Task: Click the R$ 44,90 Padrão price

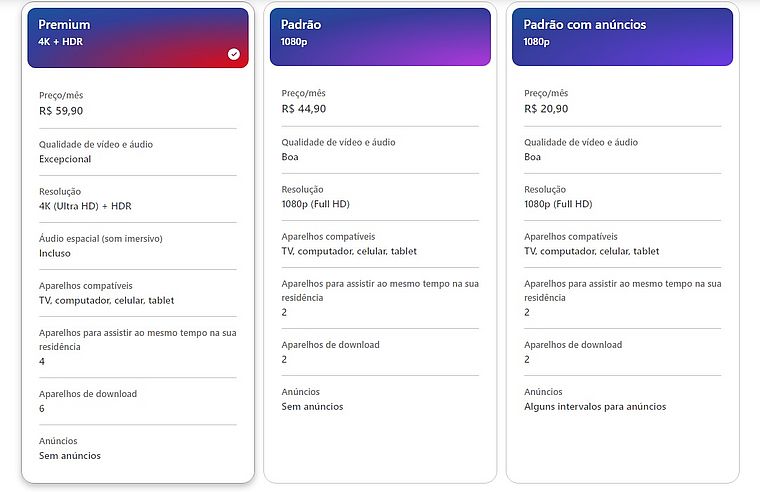Action: point(304,109)
